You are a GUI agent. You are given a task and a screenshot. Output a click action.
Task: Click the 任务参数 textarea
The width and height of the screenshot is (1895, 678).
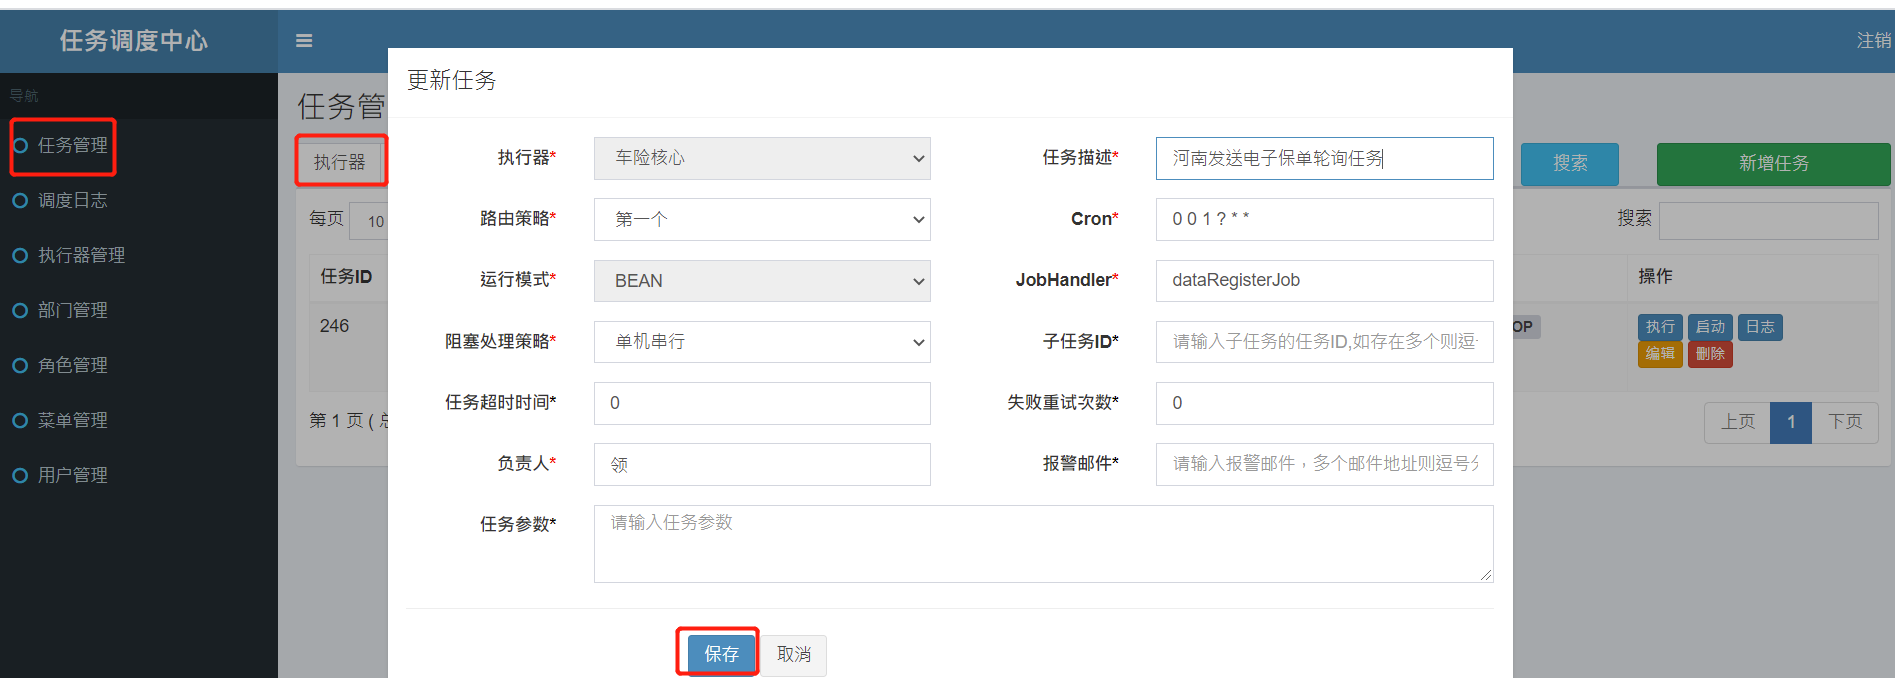coord(1043,544)
